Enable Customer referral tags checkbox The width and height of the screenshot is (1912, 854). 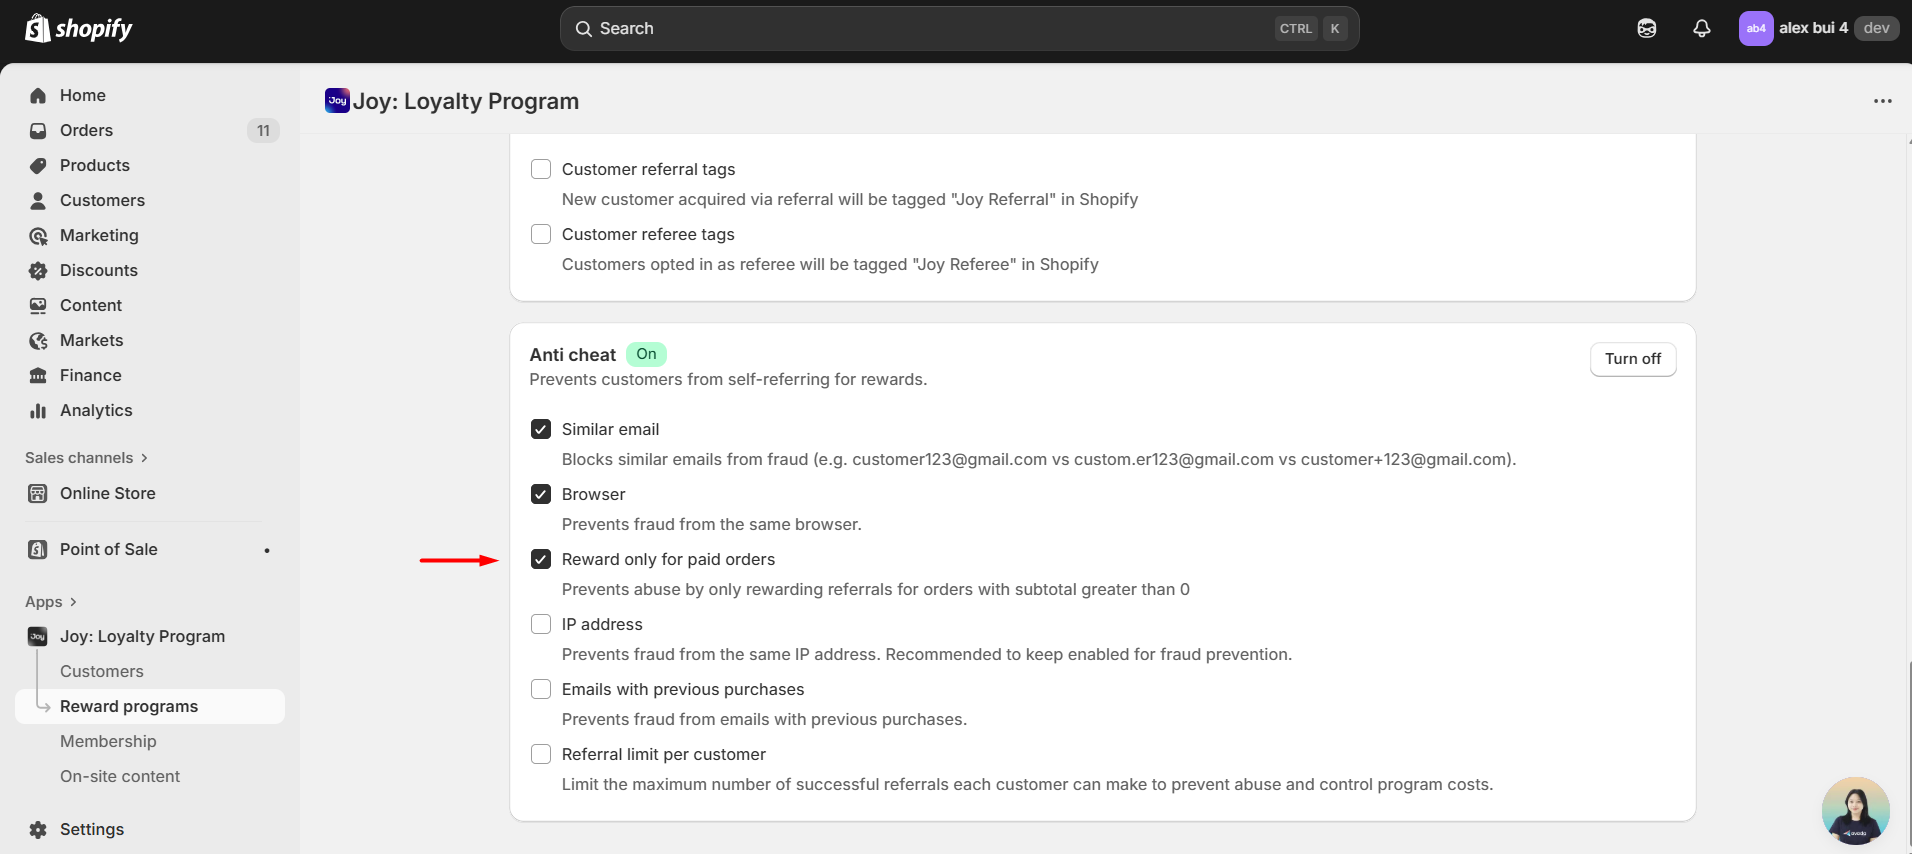(x=541, y=170)
